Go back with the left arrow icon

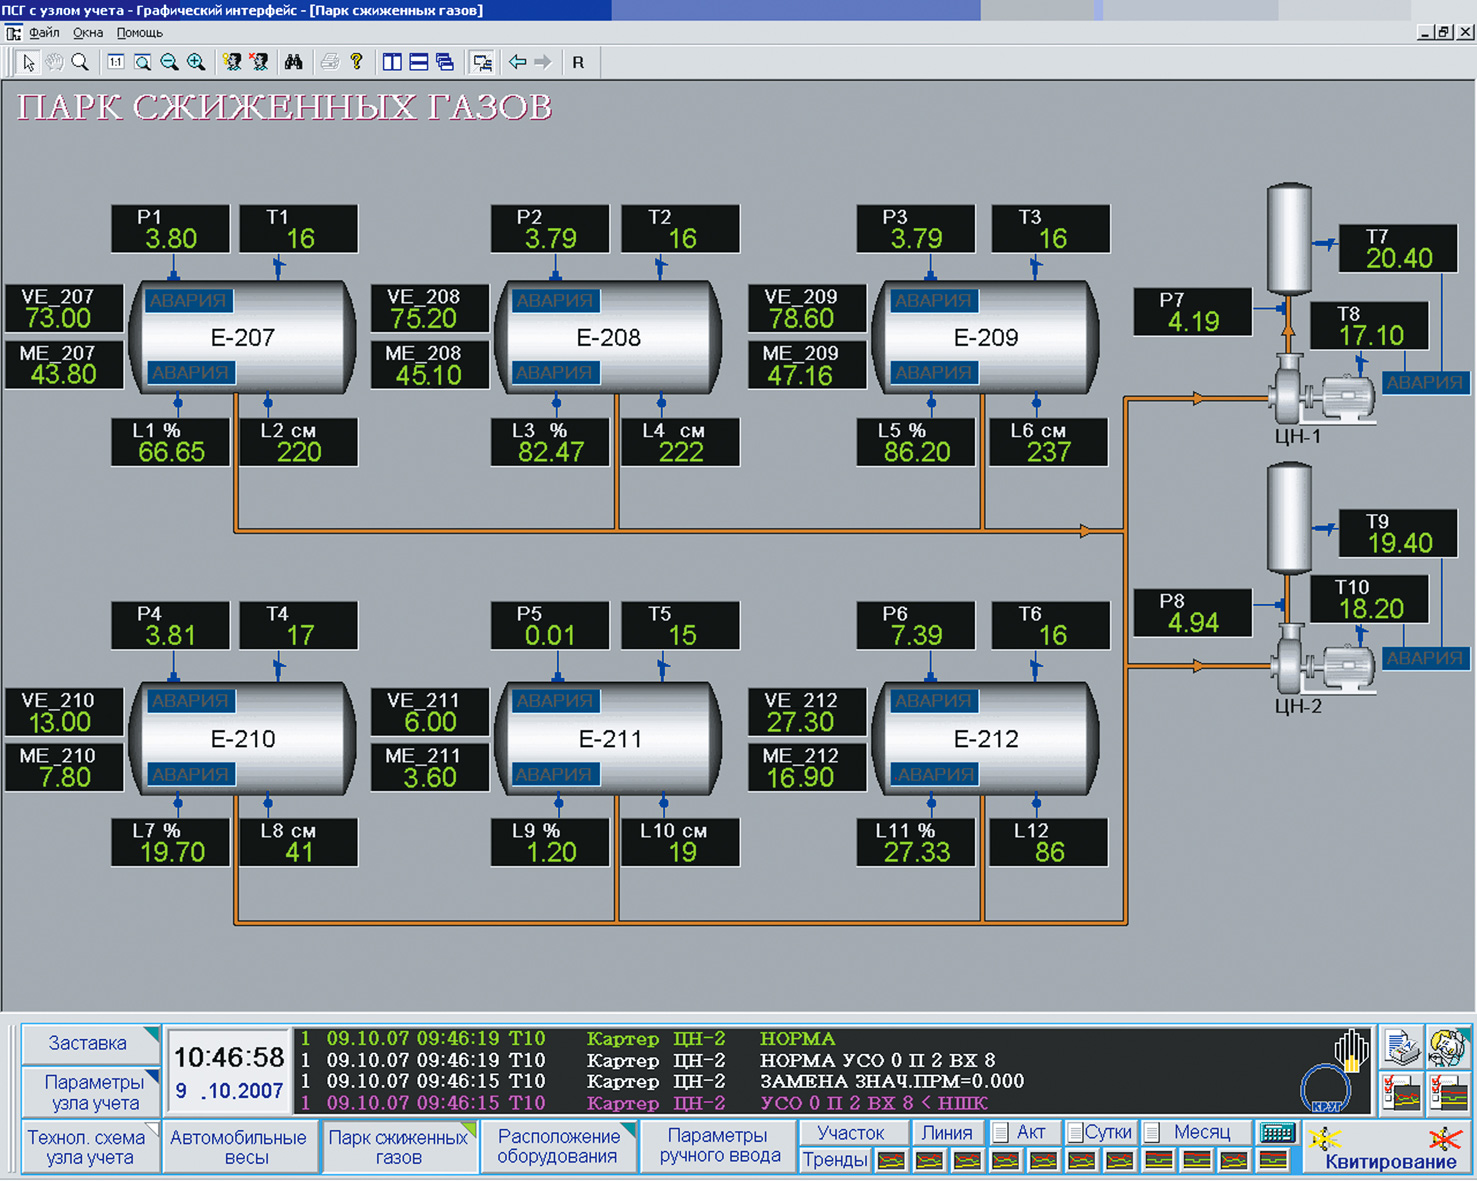click(x=517, y=62)
